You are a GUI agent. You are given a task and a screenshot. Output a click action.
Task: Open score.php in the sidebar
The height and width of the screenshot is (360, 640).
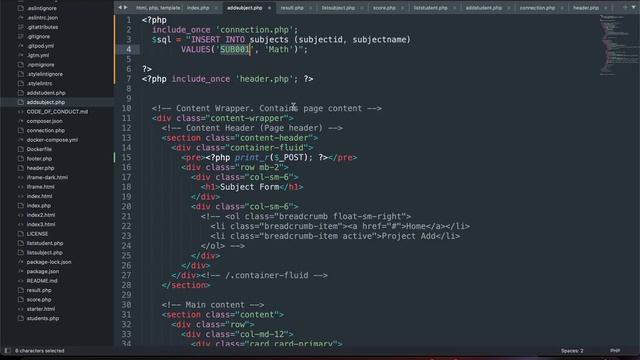point(39,299)
